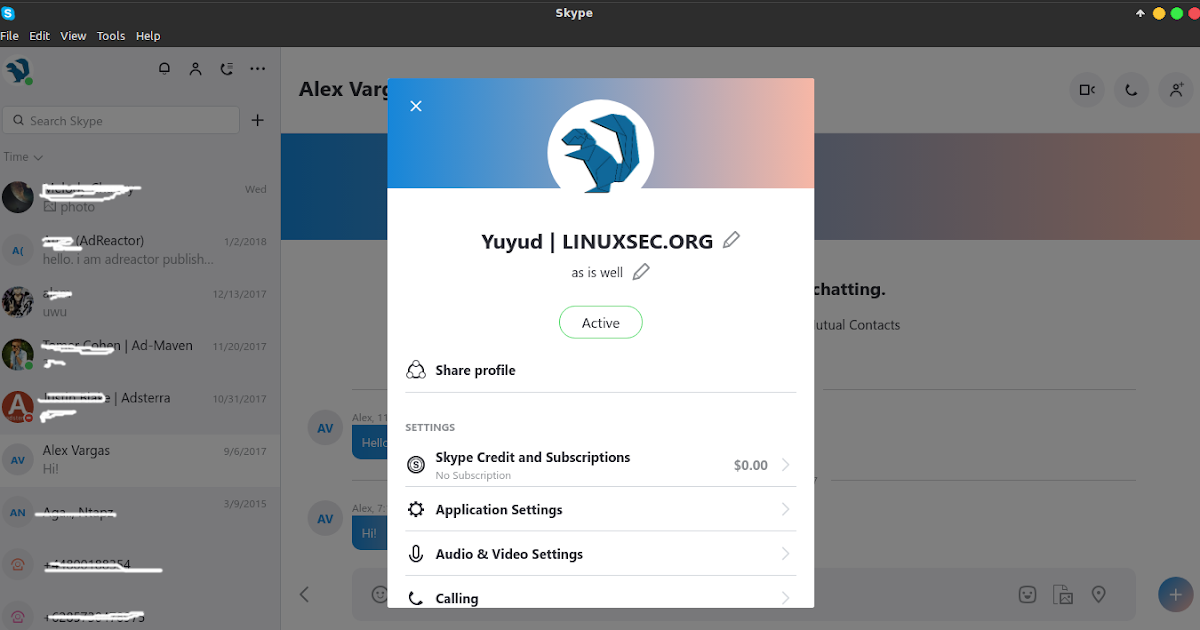Click the Share profile icon

pos(416,370)
